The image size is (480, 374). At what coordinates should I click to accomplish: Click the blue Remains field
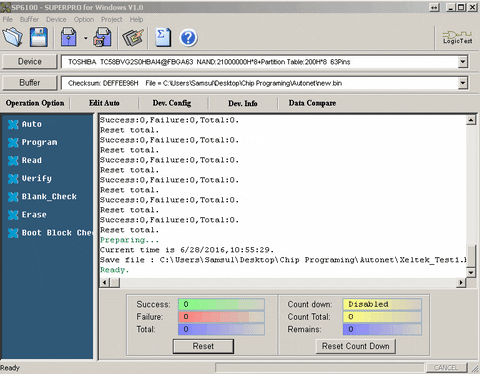click(x=382, y=329)
